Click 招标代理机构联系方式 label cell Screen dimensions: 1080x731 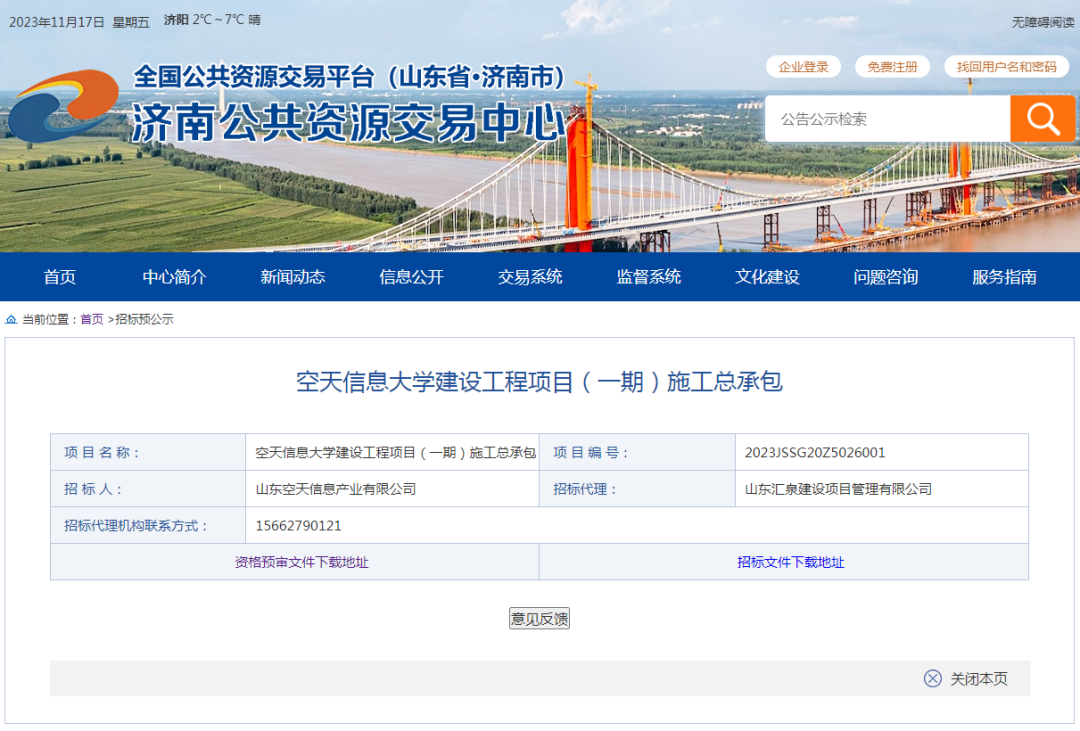(x=148, y=526)
